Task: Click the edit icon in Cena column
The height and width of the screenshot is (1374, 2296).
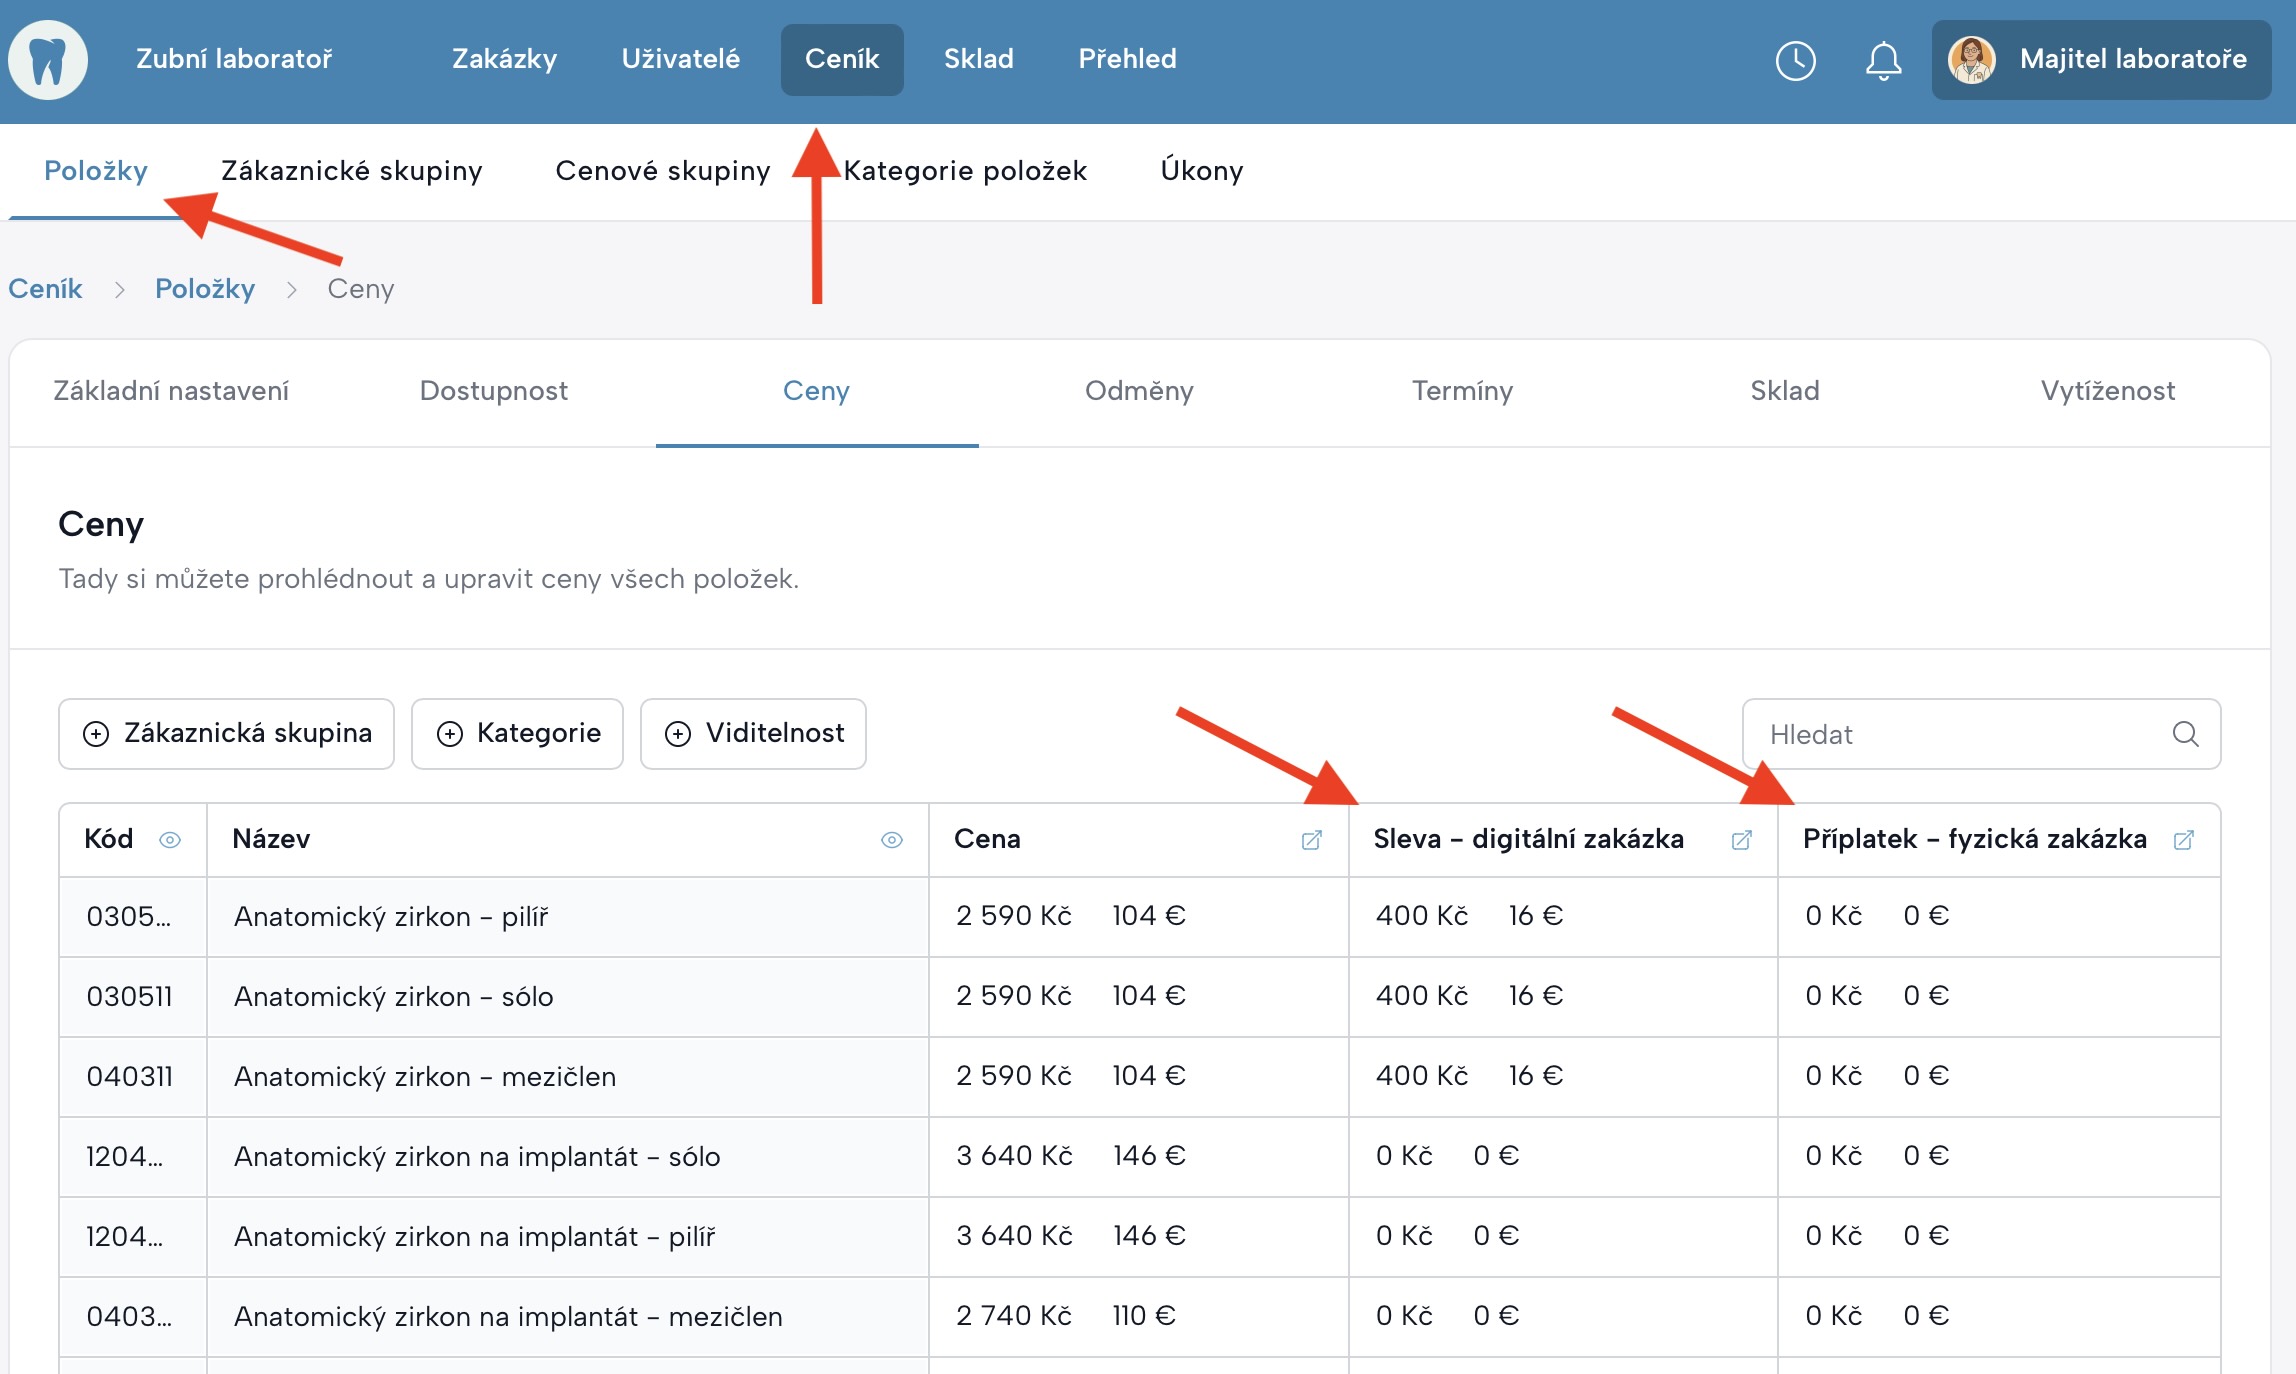Action: tap(1311, 840)
